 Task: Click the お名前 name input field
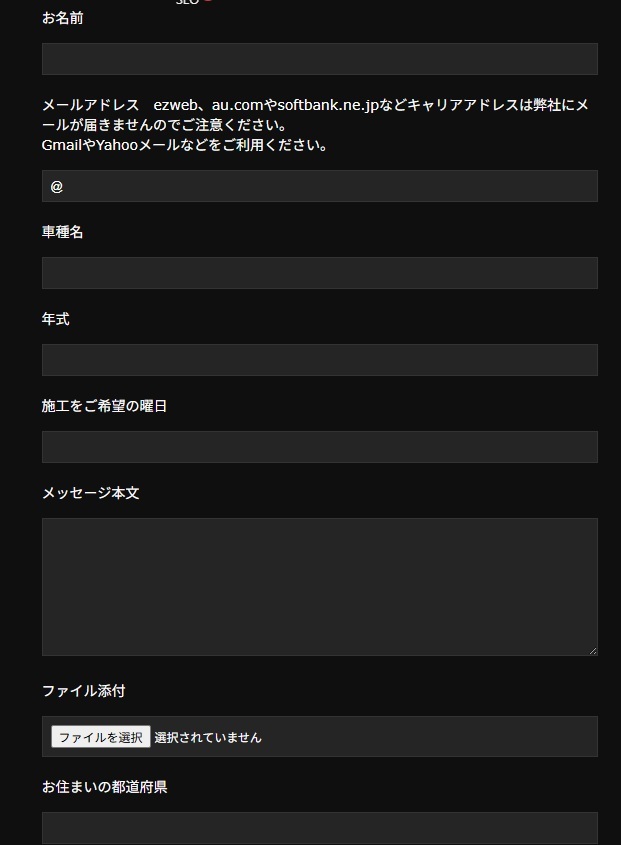[319, 59]
